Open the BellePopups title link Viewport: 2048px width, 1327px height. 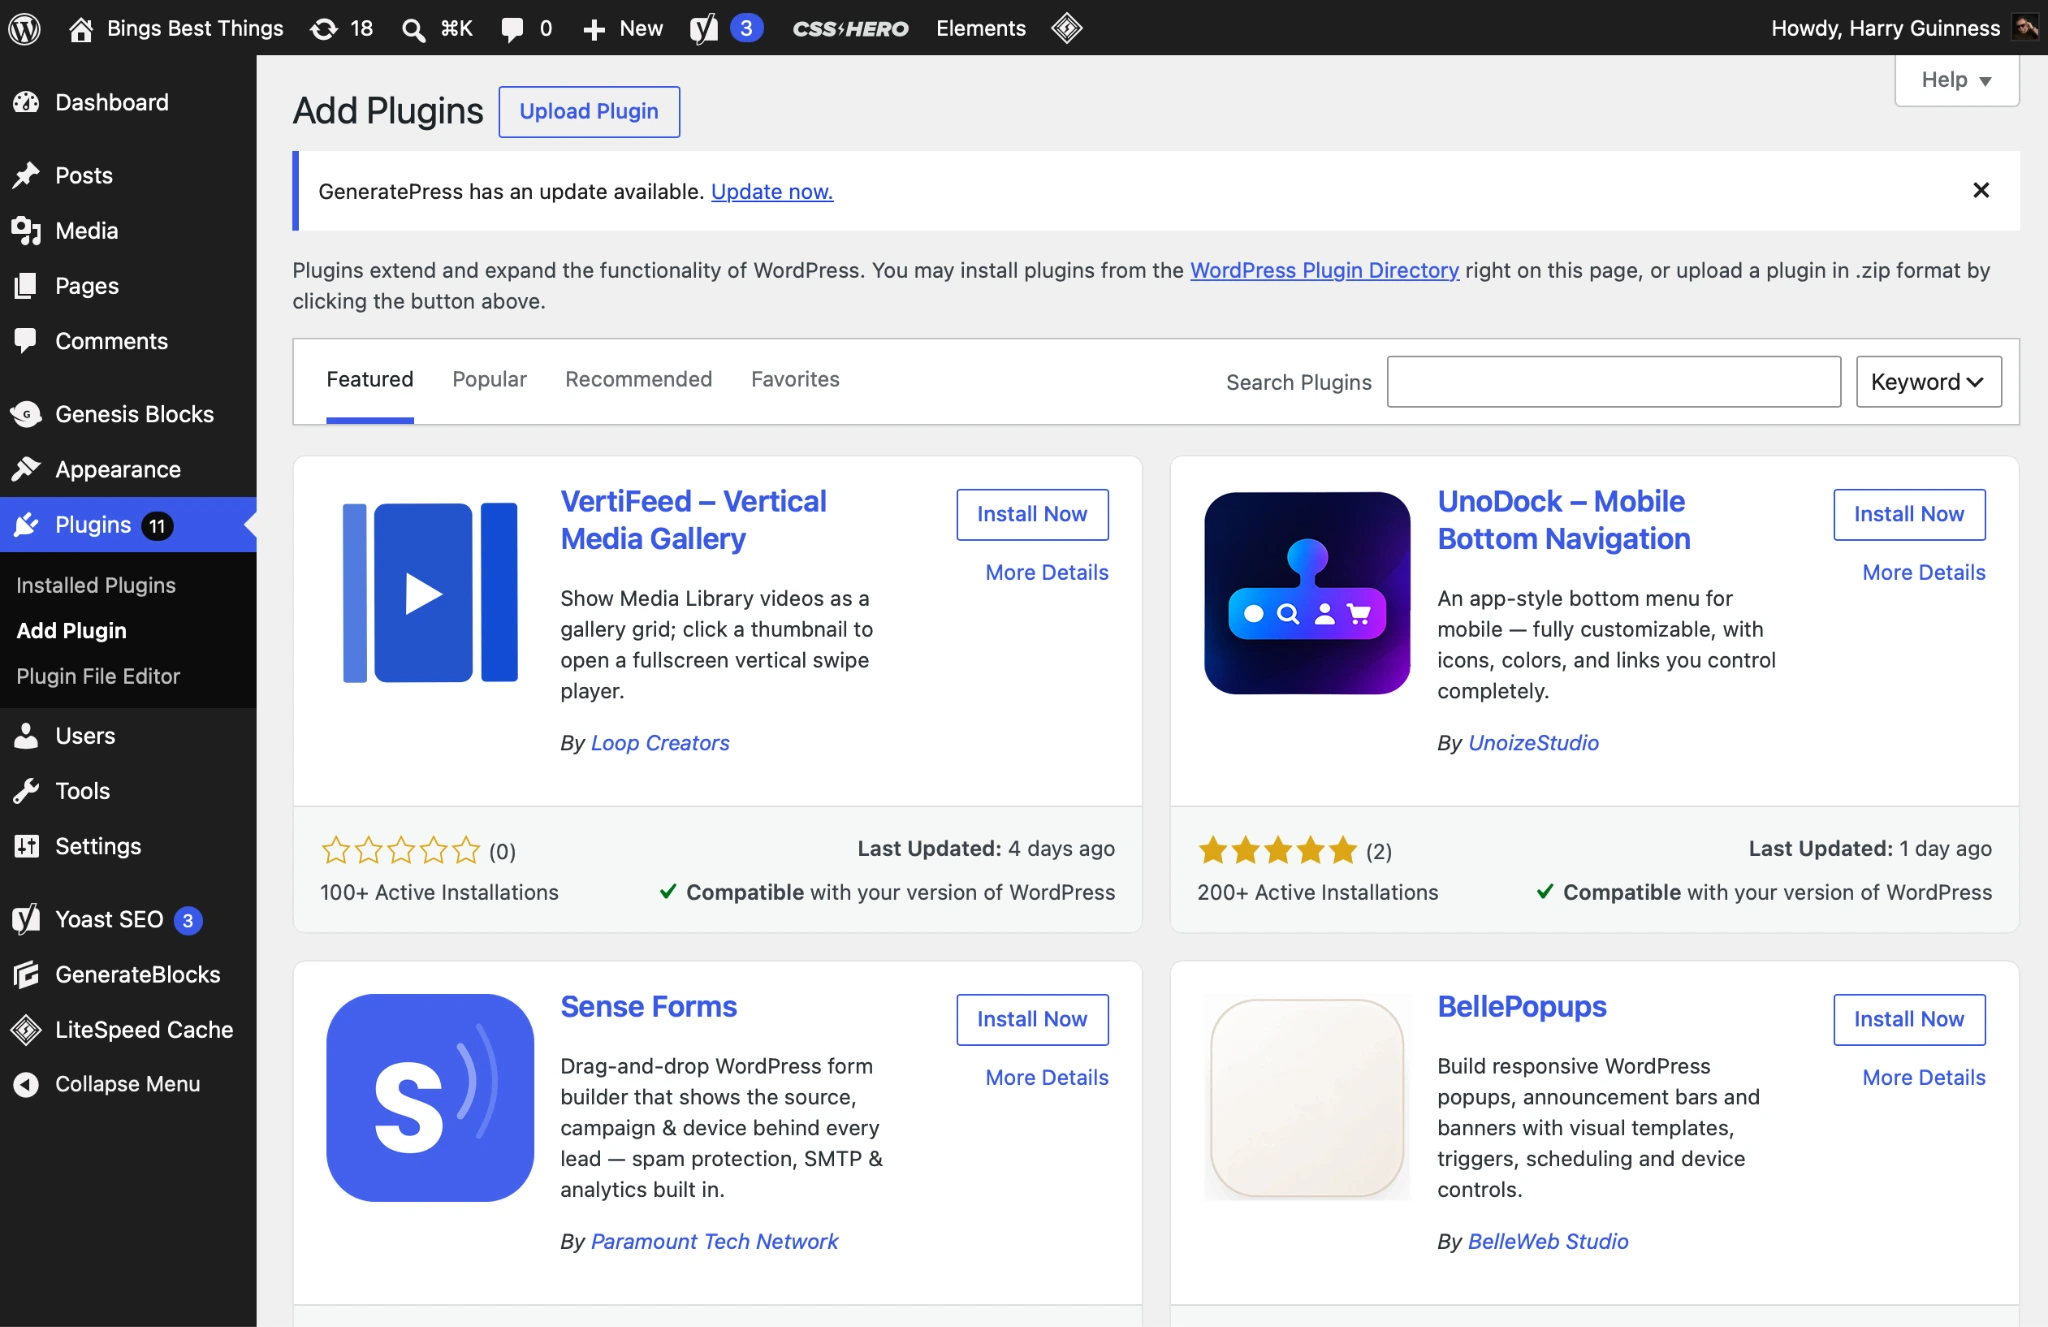[x=1522, y=1007]
